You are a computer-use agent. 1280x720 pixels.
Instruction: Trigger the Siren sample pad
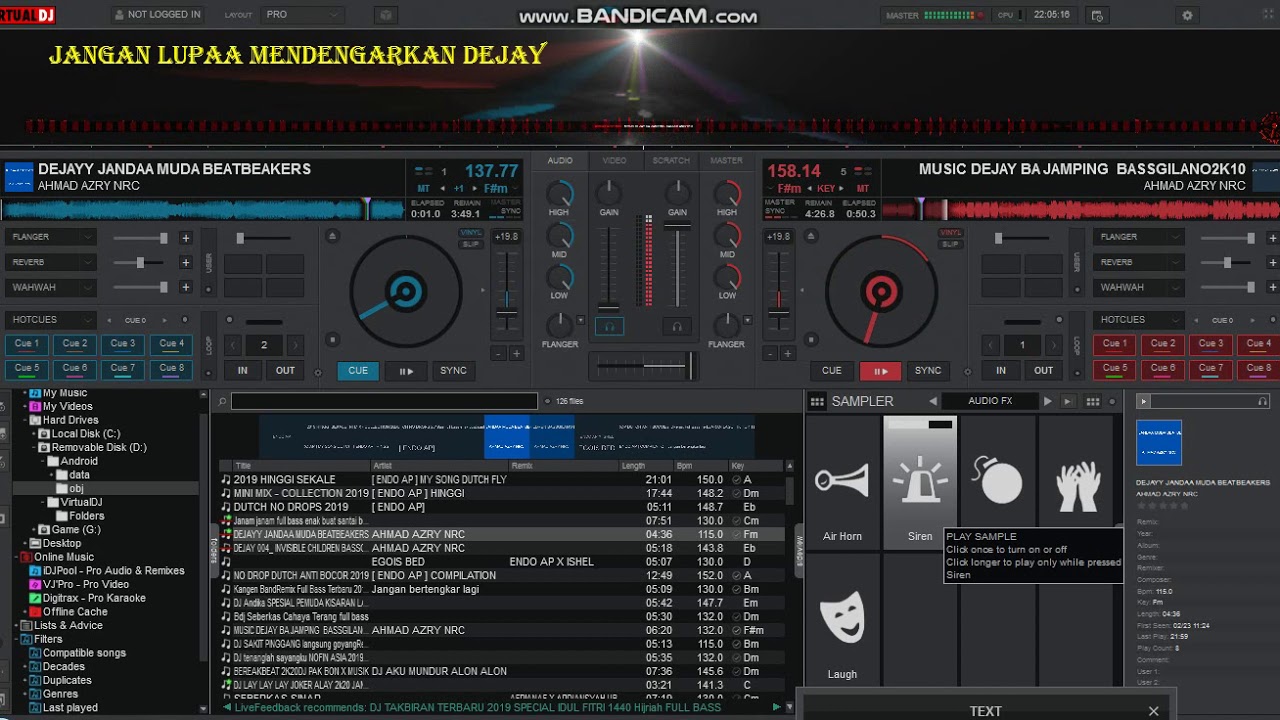click(x=920, y=483)
